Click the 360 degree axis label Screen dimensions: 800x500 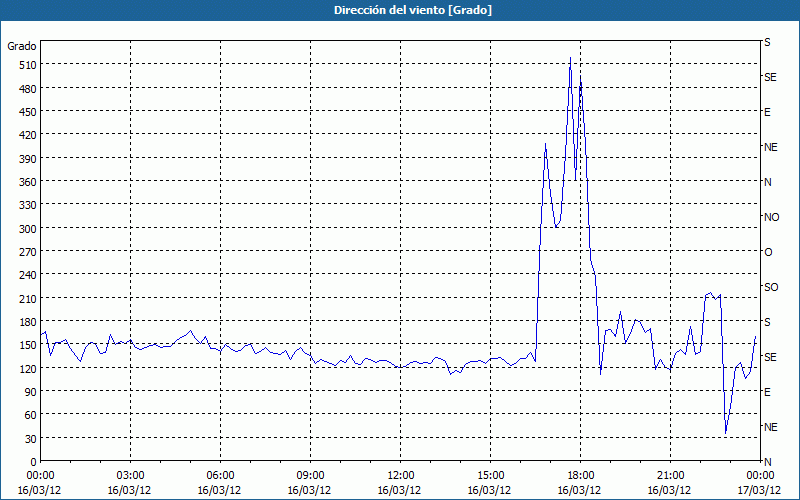[28, 182]
